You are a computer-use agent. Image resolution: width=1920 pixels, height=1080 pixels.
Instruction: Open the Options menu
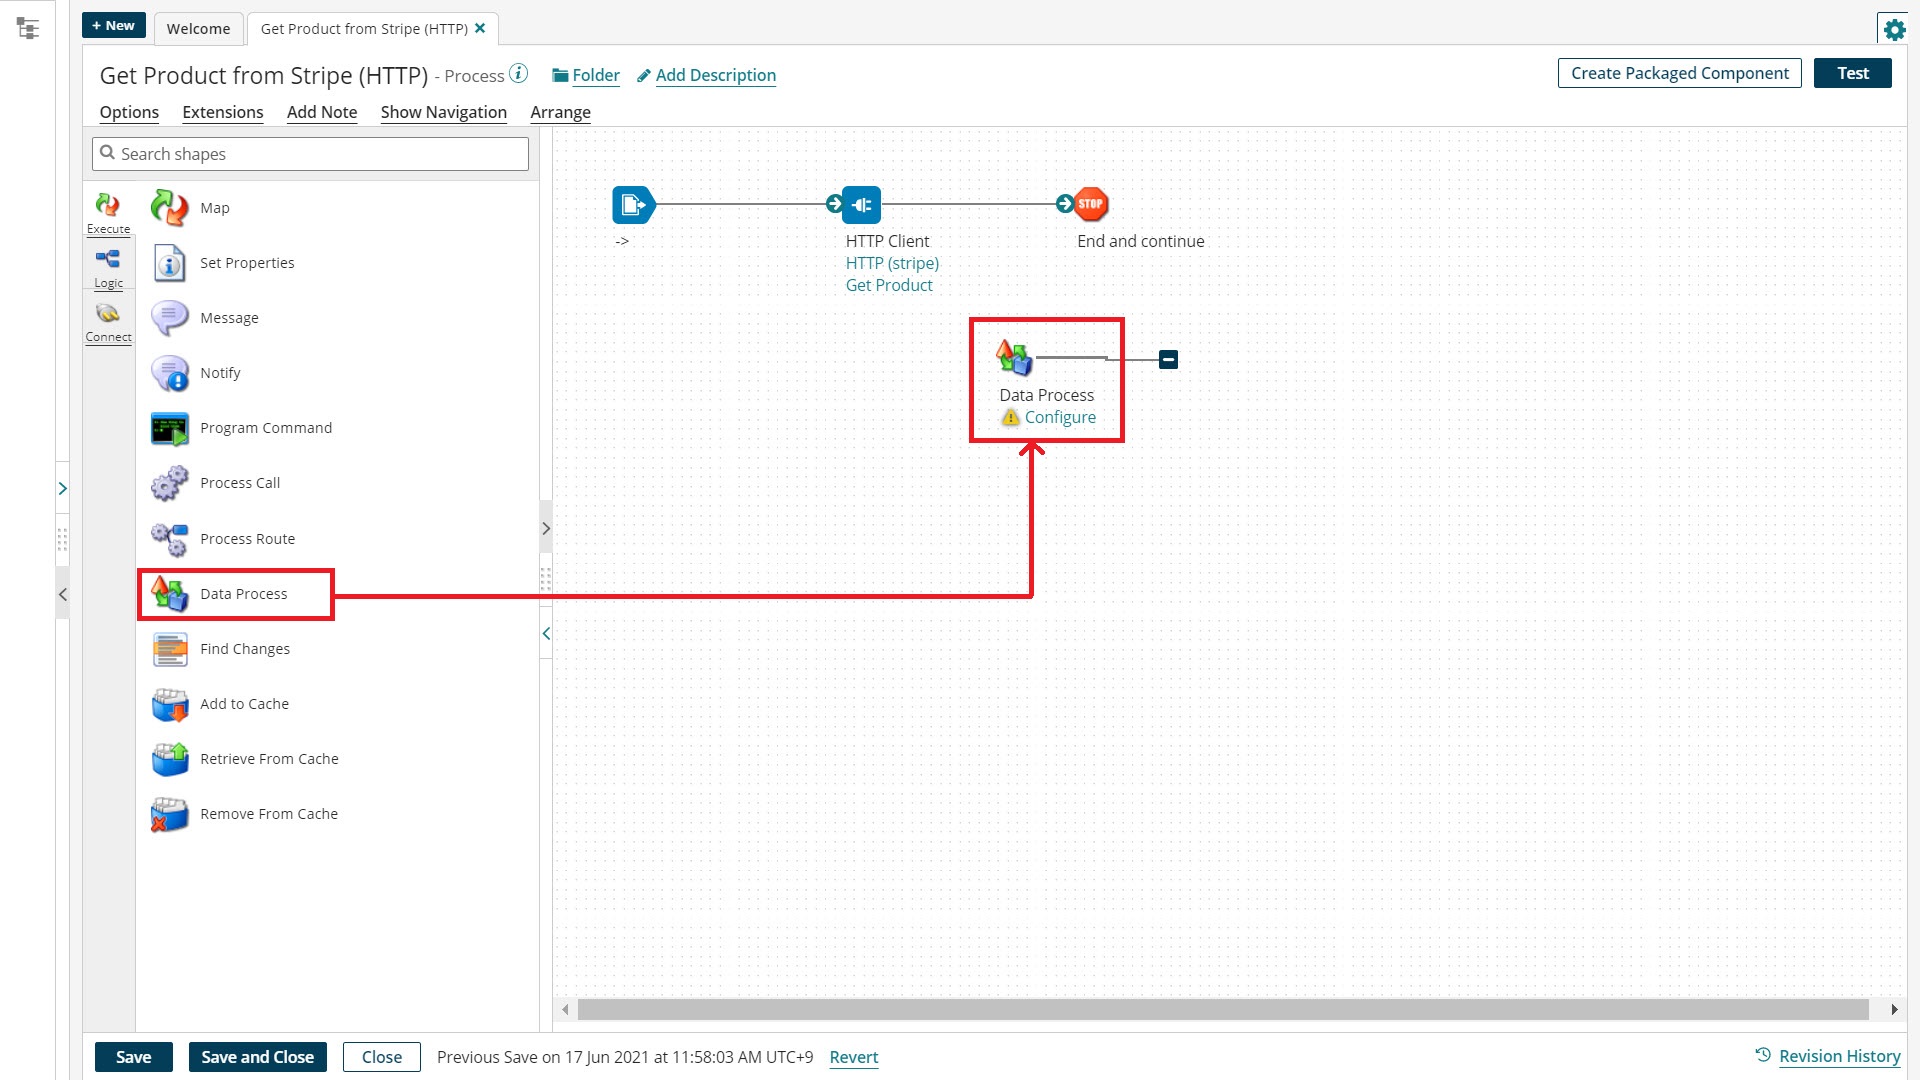click(x=129, y=112)
